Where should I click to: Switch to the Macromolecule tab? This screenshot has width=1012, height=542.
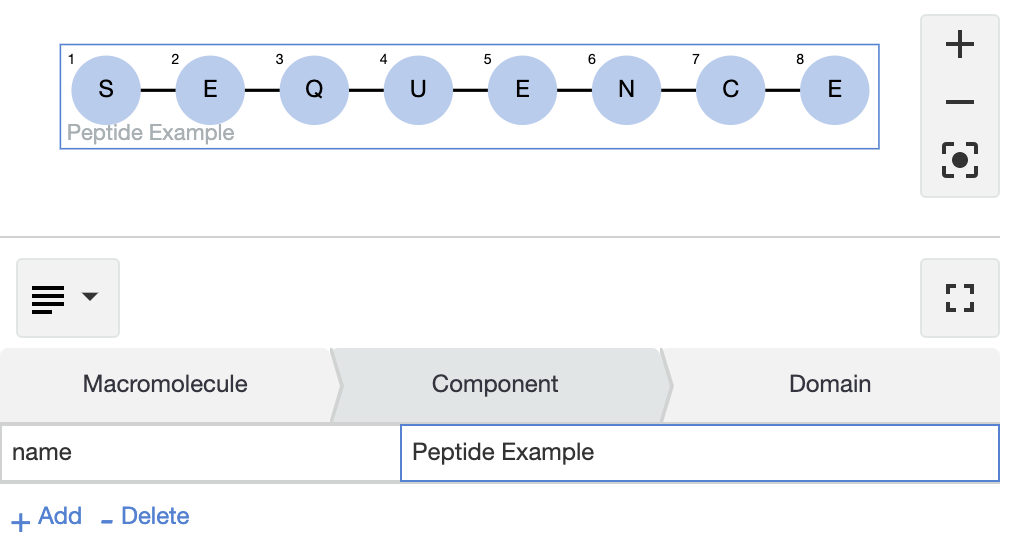(165, 384)
